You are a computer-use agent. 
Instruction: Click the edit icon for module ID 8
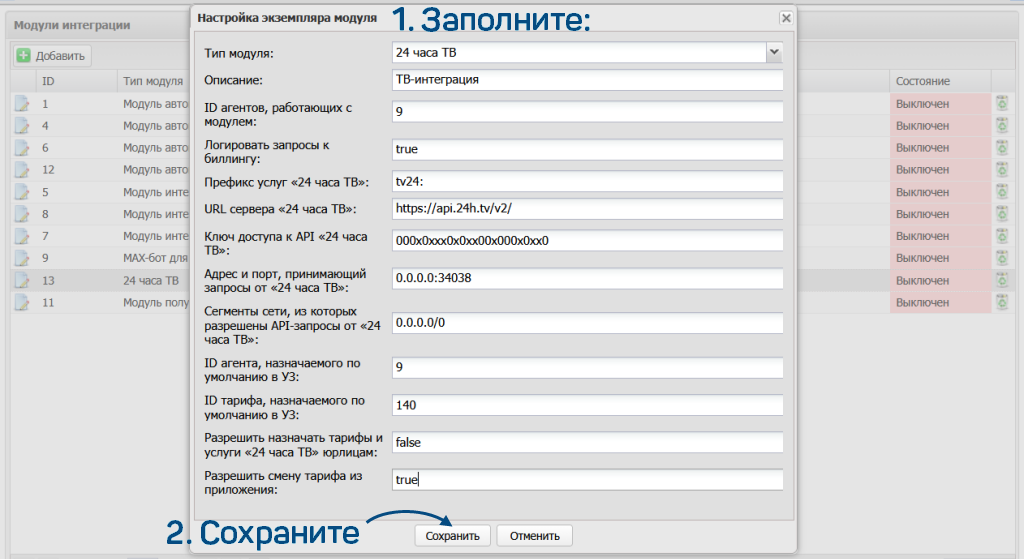click(x=22, y=214)
